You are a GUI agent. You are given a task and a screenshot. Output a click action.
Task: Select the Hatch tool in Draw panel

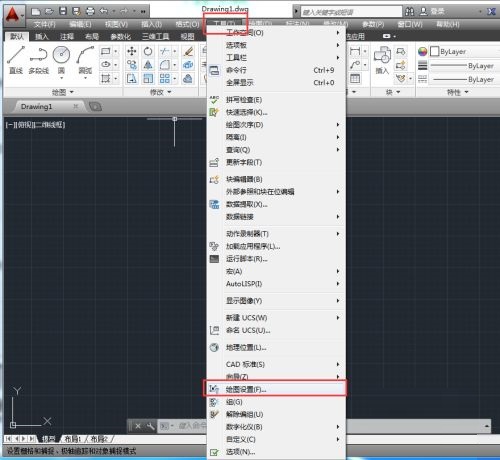point(106,78)
